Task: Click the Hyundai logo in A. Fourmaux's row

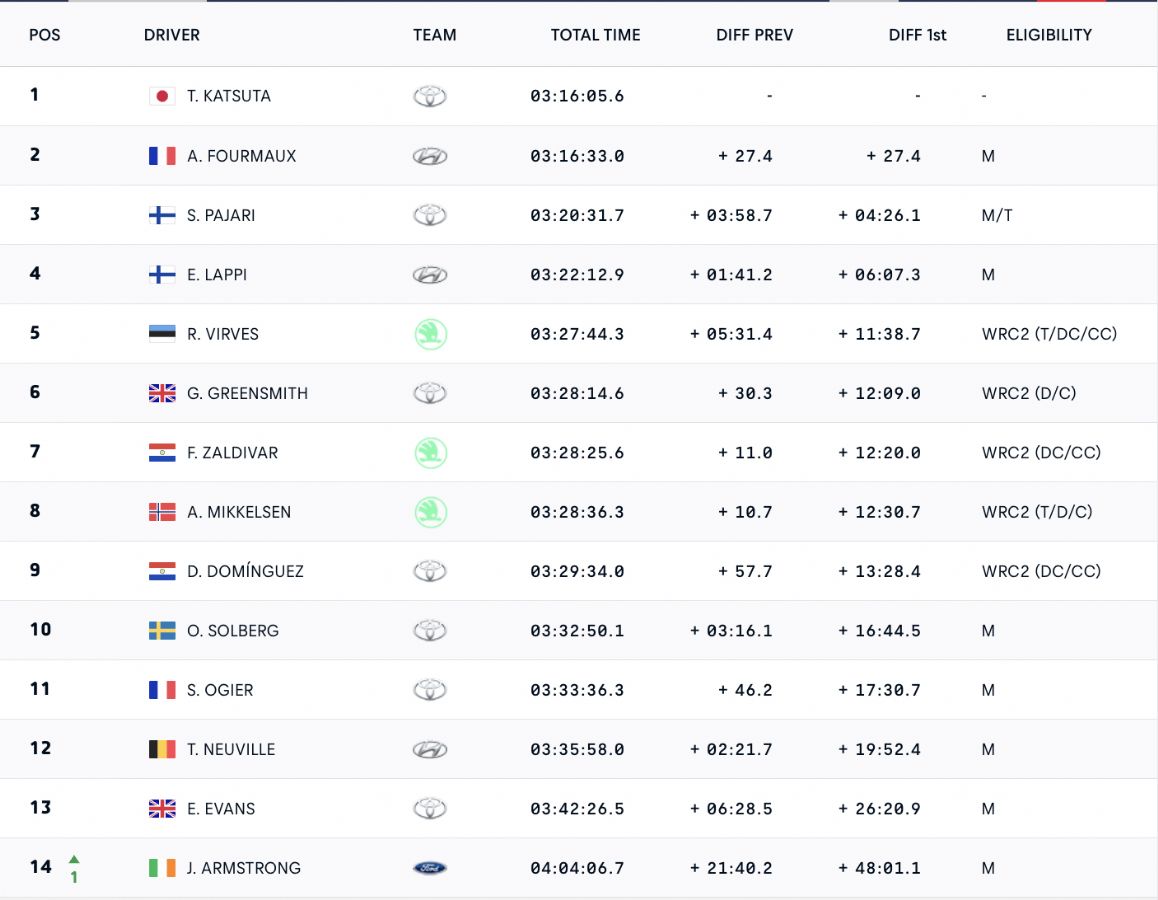Action: pyautogui.click(x=430, y=156)
